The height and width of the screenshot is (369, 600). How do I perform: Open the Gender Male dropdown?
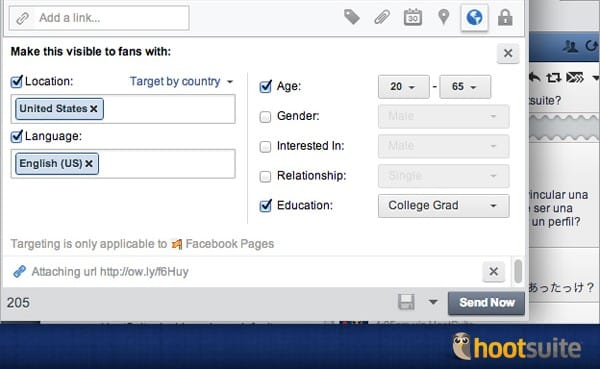coord(443,116)
